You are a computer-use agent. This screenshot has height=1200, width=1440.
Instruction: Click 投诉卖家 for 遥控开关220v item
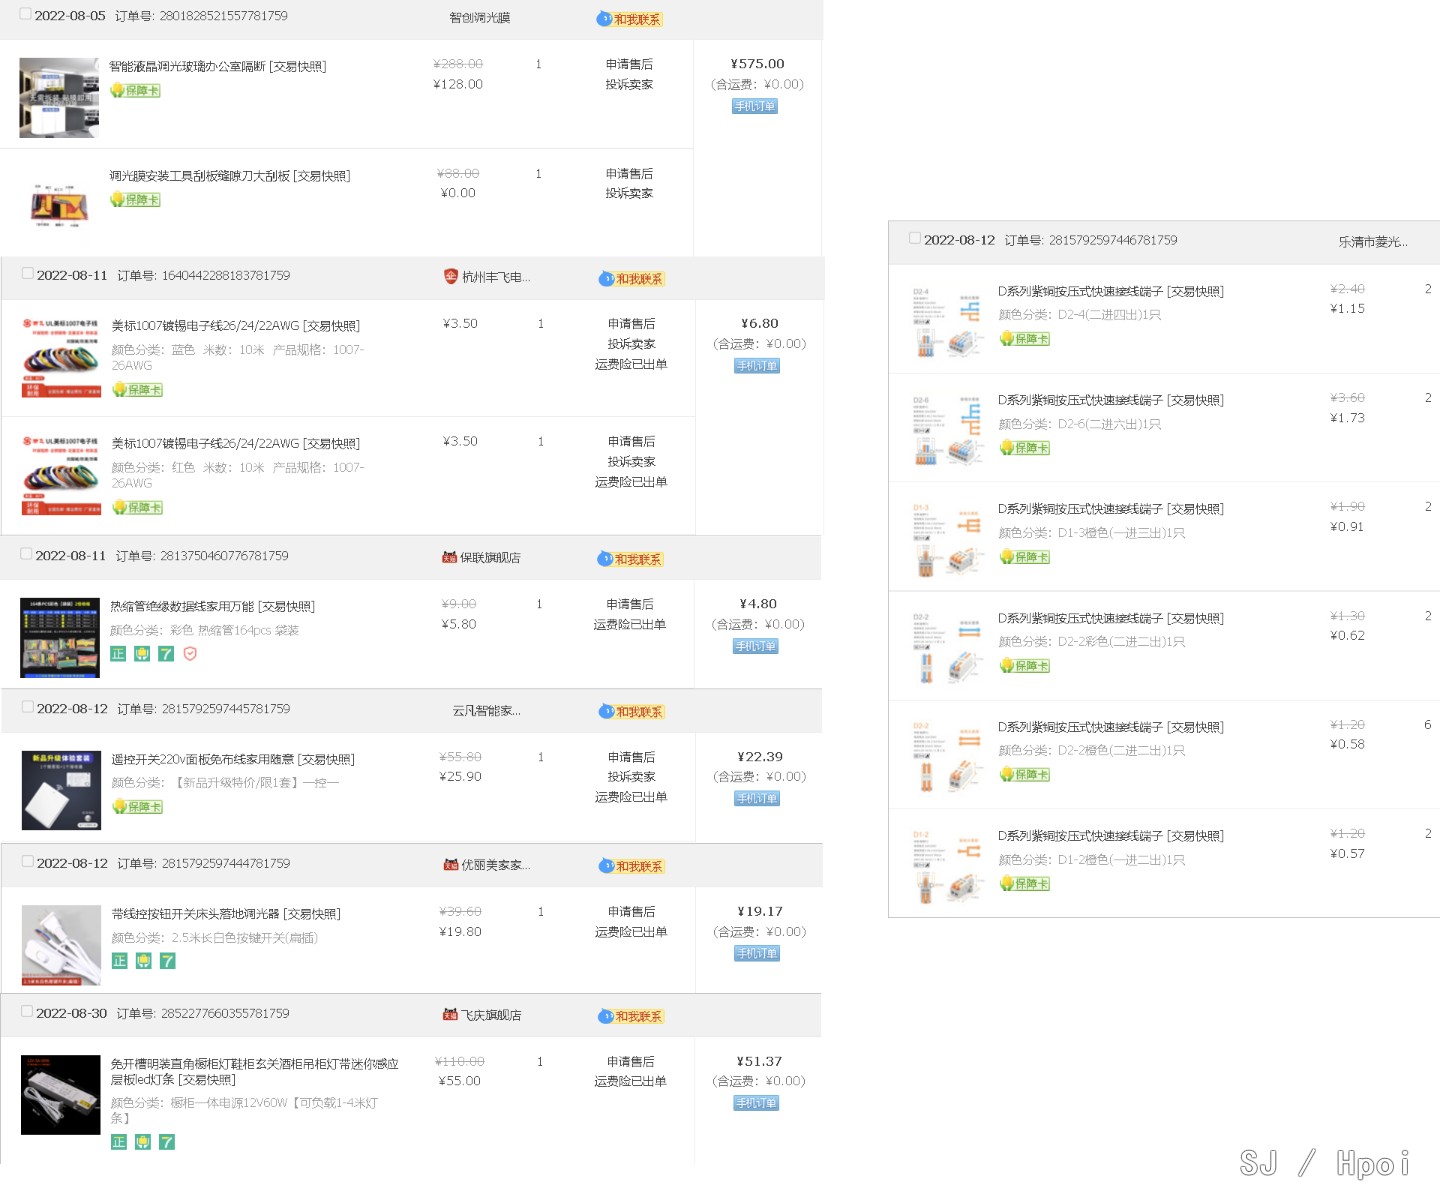point(631,776)
